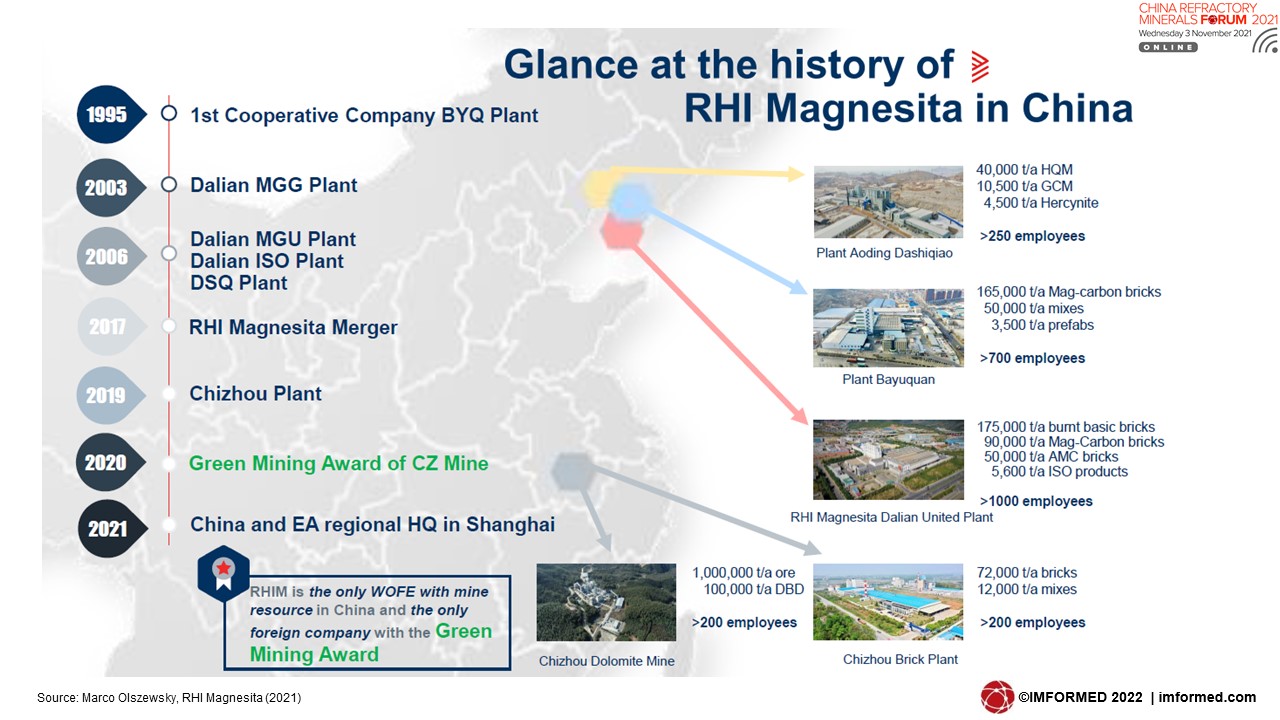
Task: Click '1st Cooperative Company BYQ Plant' text
Action: (364, 115)
